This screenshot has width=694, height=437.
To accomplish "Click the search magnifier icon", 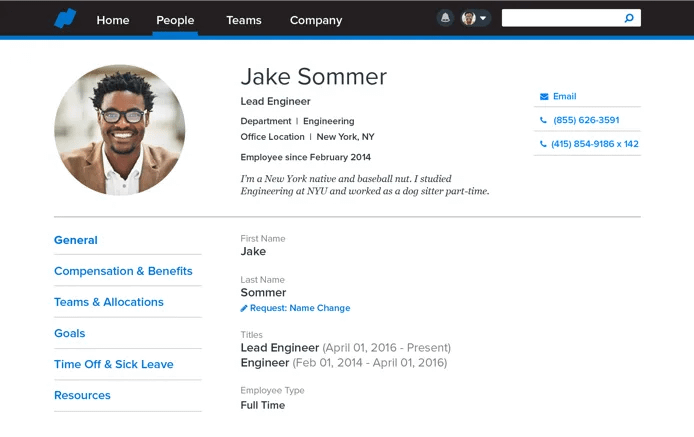I will [629, 18].
